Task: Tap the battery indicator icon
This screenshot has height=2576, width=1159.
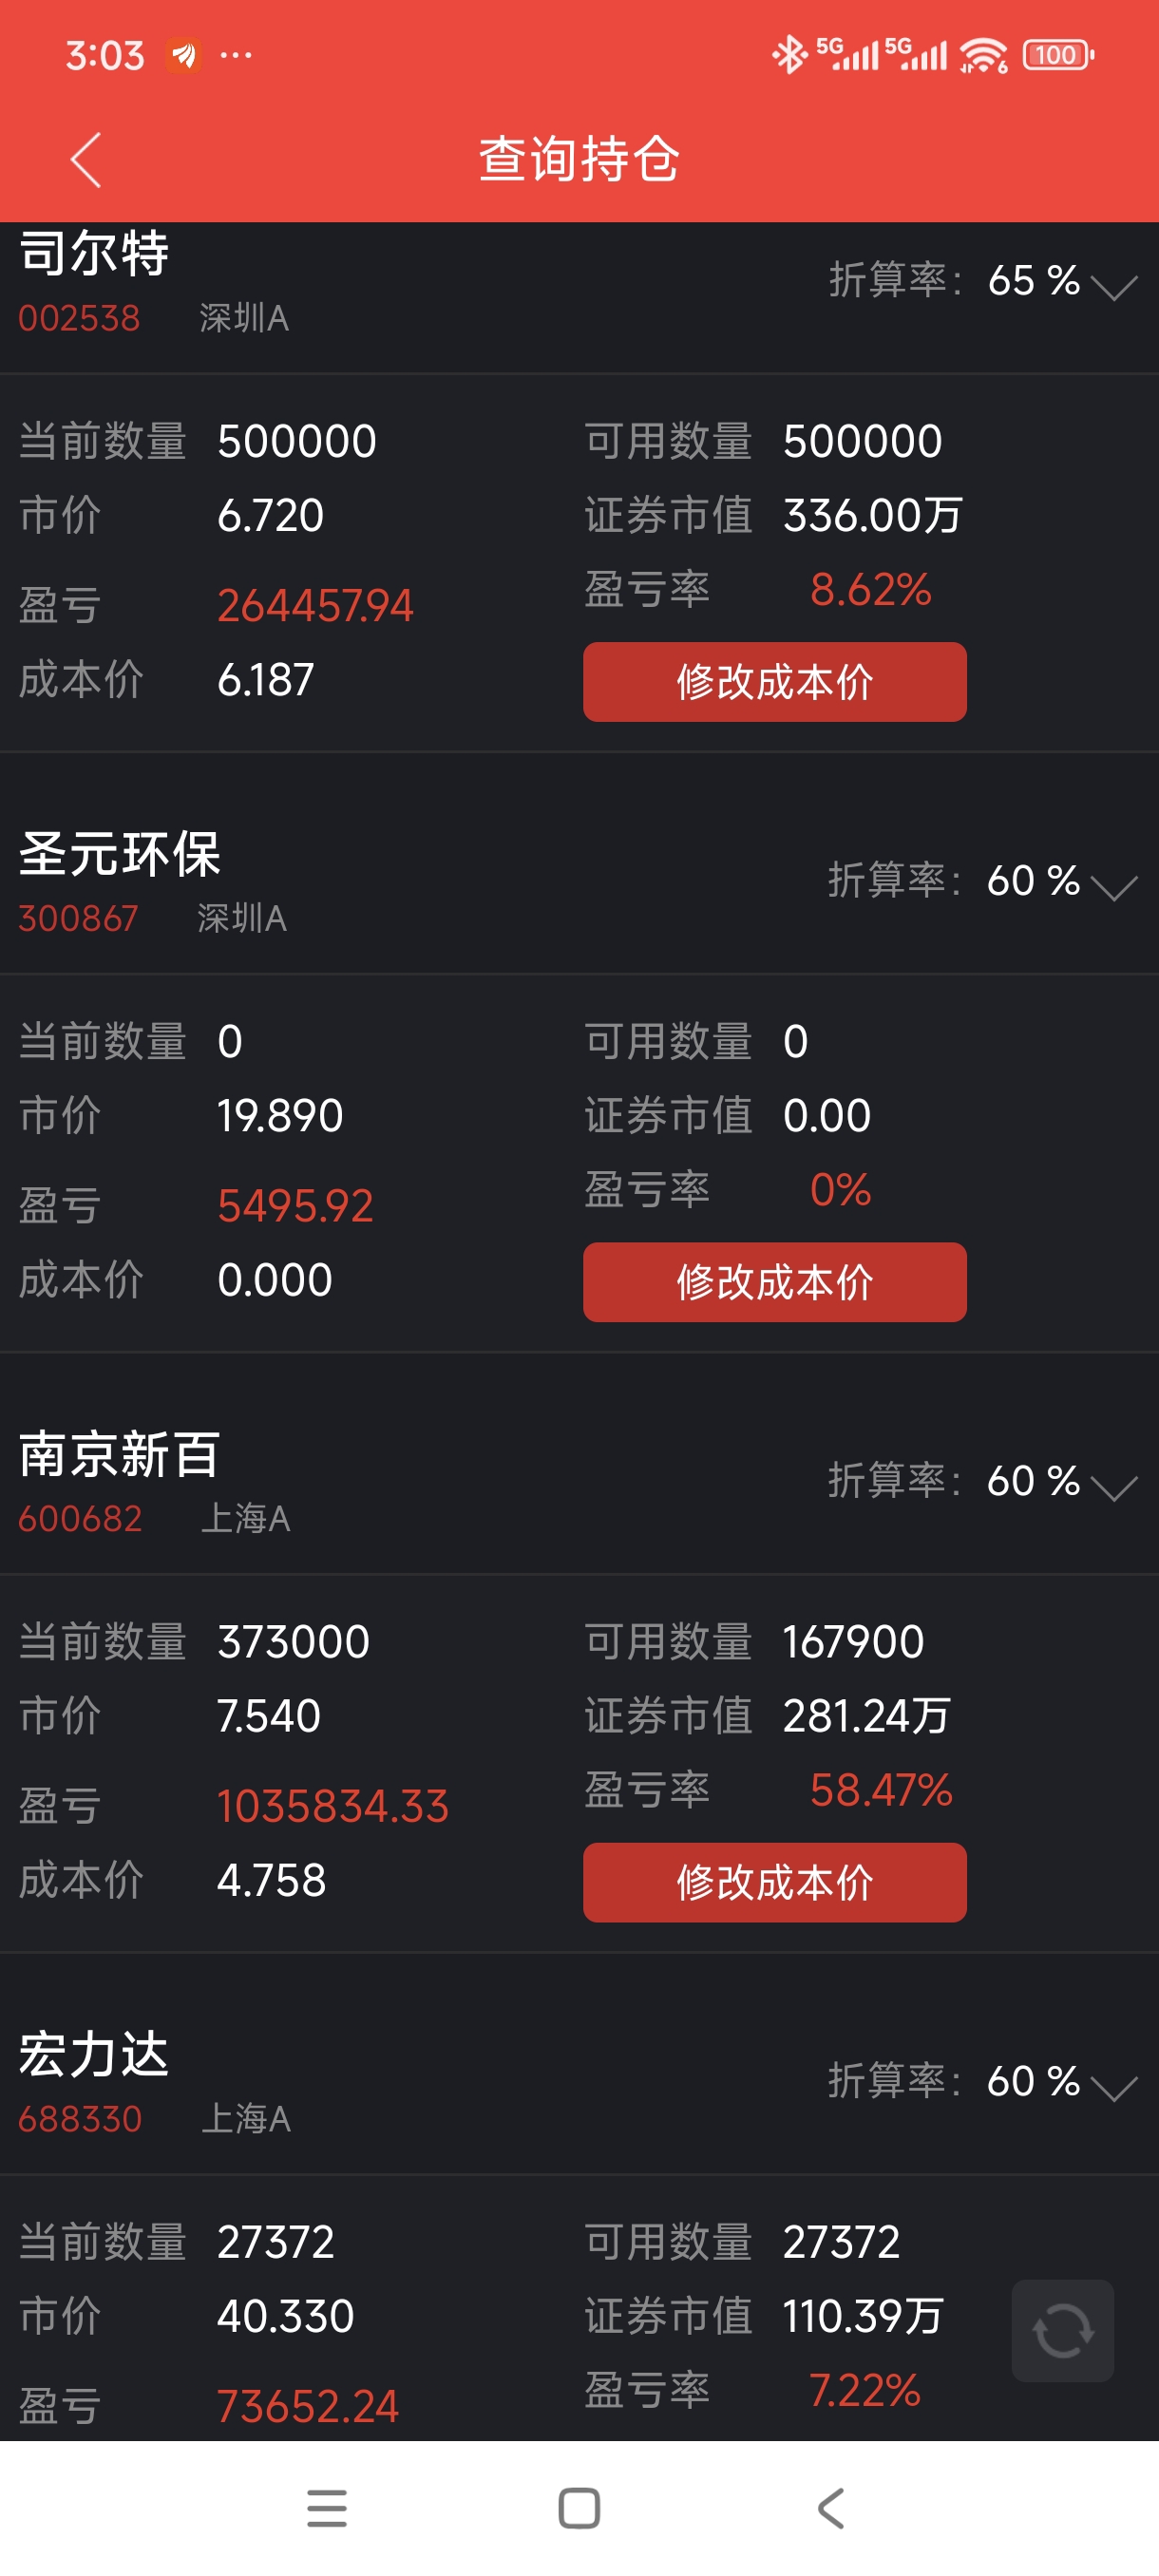Action: point(1058,55)
